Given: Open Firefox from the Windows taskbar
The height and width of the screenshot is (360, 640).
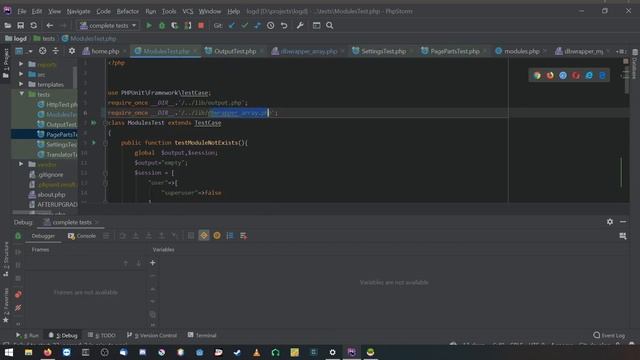Looking at the screenshot, I should click(x=47, y=352).
